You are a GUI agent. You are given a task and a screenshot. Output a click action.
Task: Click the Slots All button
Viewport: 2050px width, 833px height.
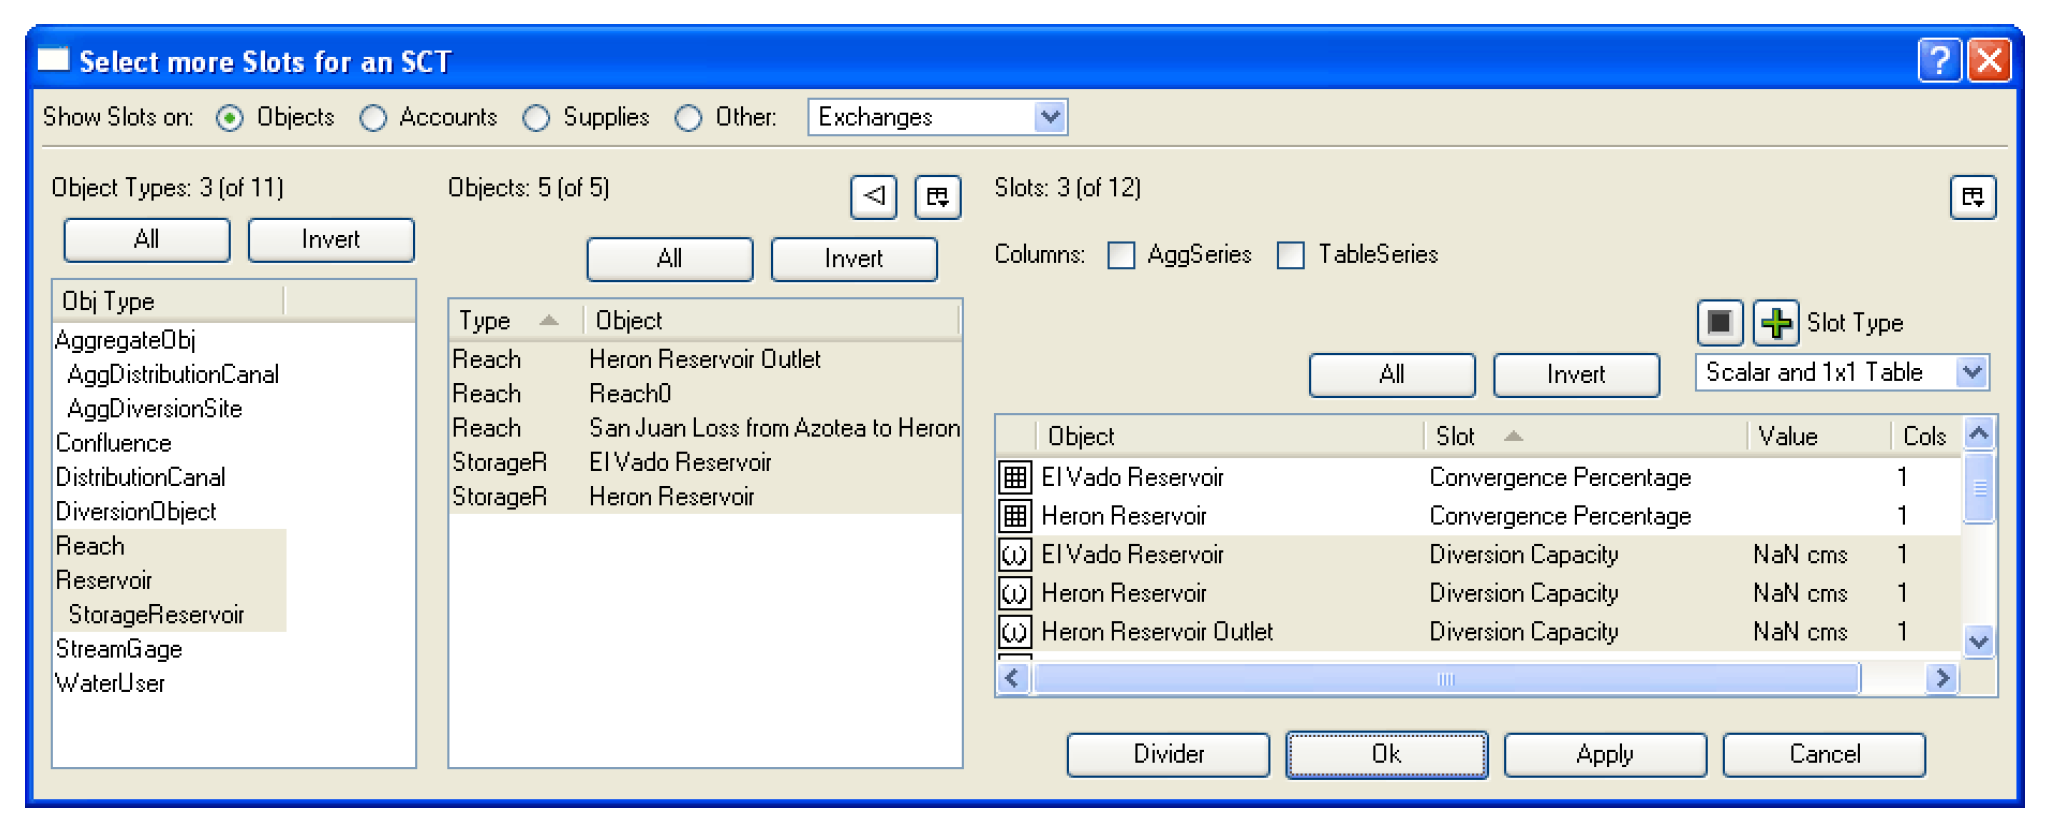point(1392,375)
